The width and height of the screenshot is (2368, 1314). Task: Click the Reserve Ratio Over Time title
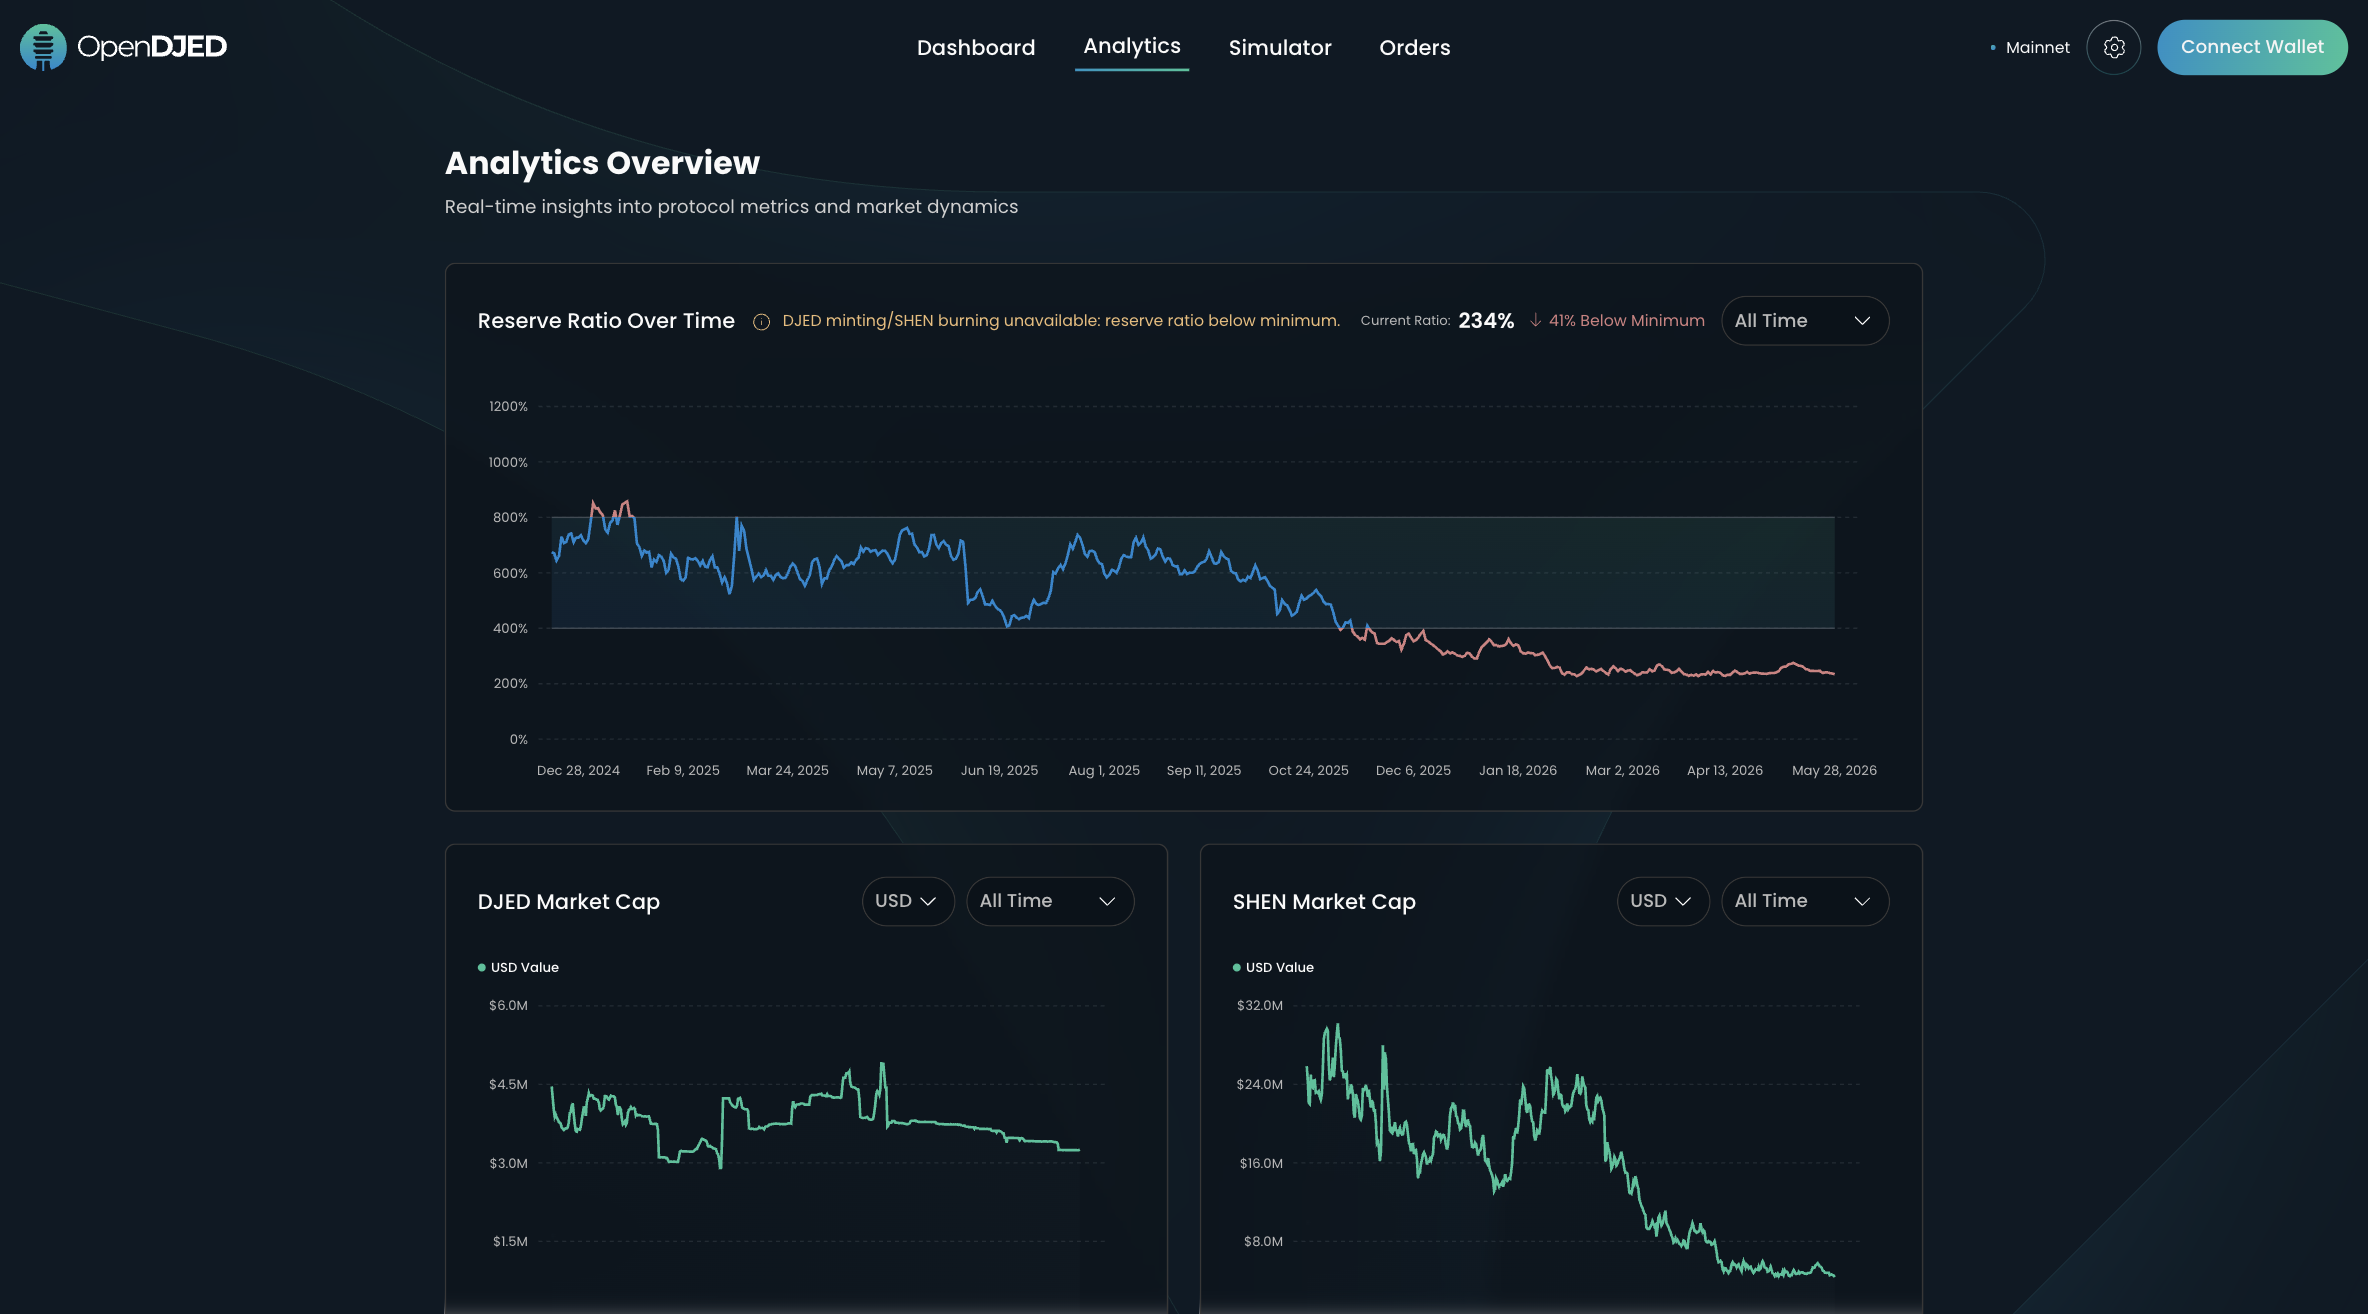[x=606, y=321]
